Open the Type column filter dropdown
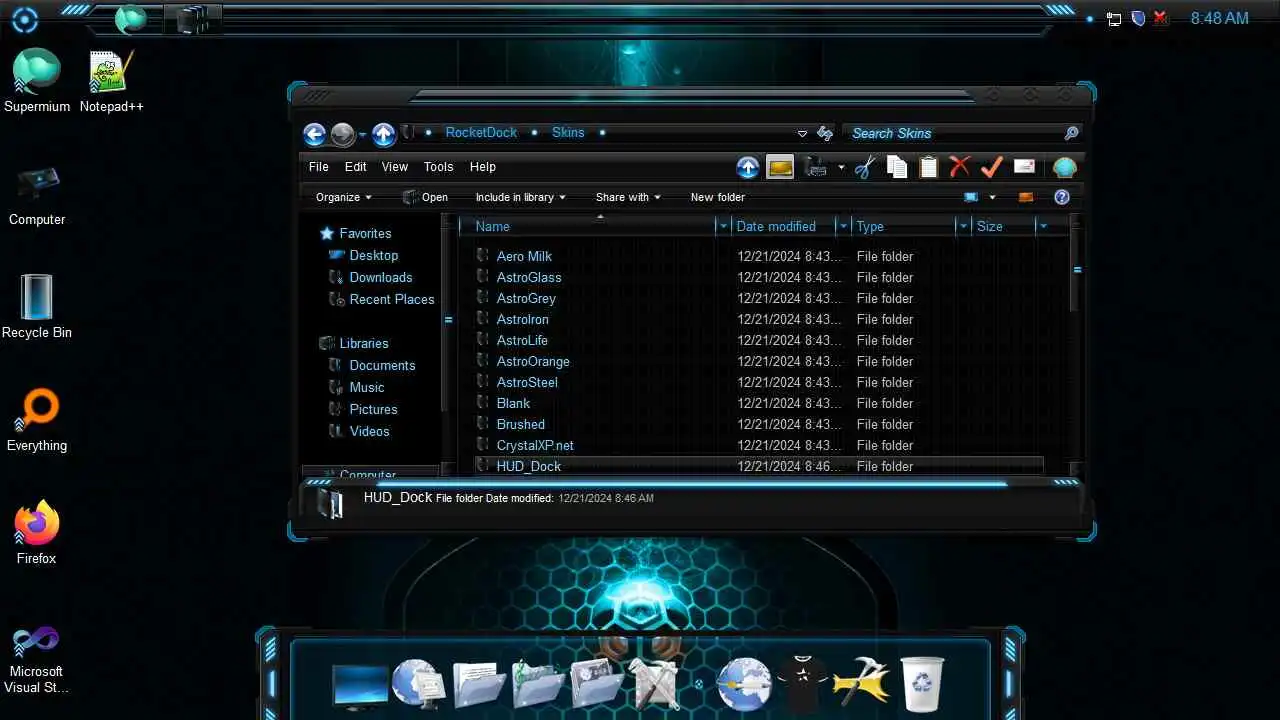The height and width of the screenshot is (720, 1280). pyautogui.click(x=963, y=226)
